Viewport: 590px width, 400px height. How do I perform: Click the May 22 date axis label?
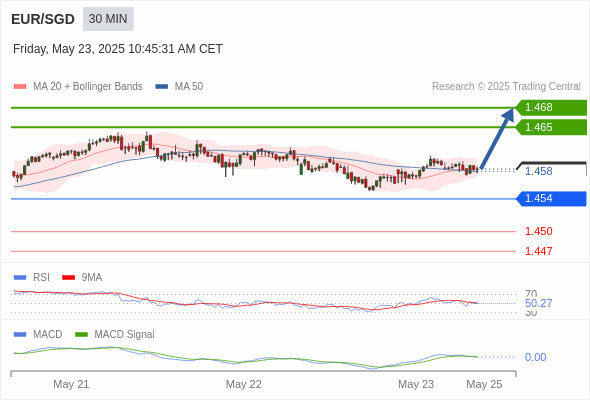(x=243, y=384)
